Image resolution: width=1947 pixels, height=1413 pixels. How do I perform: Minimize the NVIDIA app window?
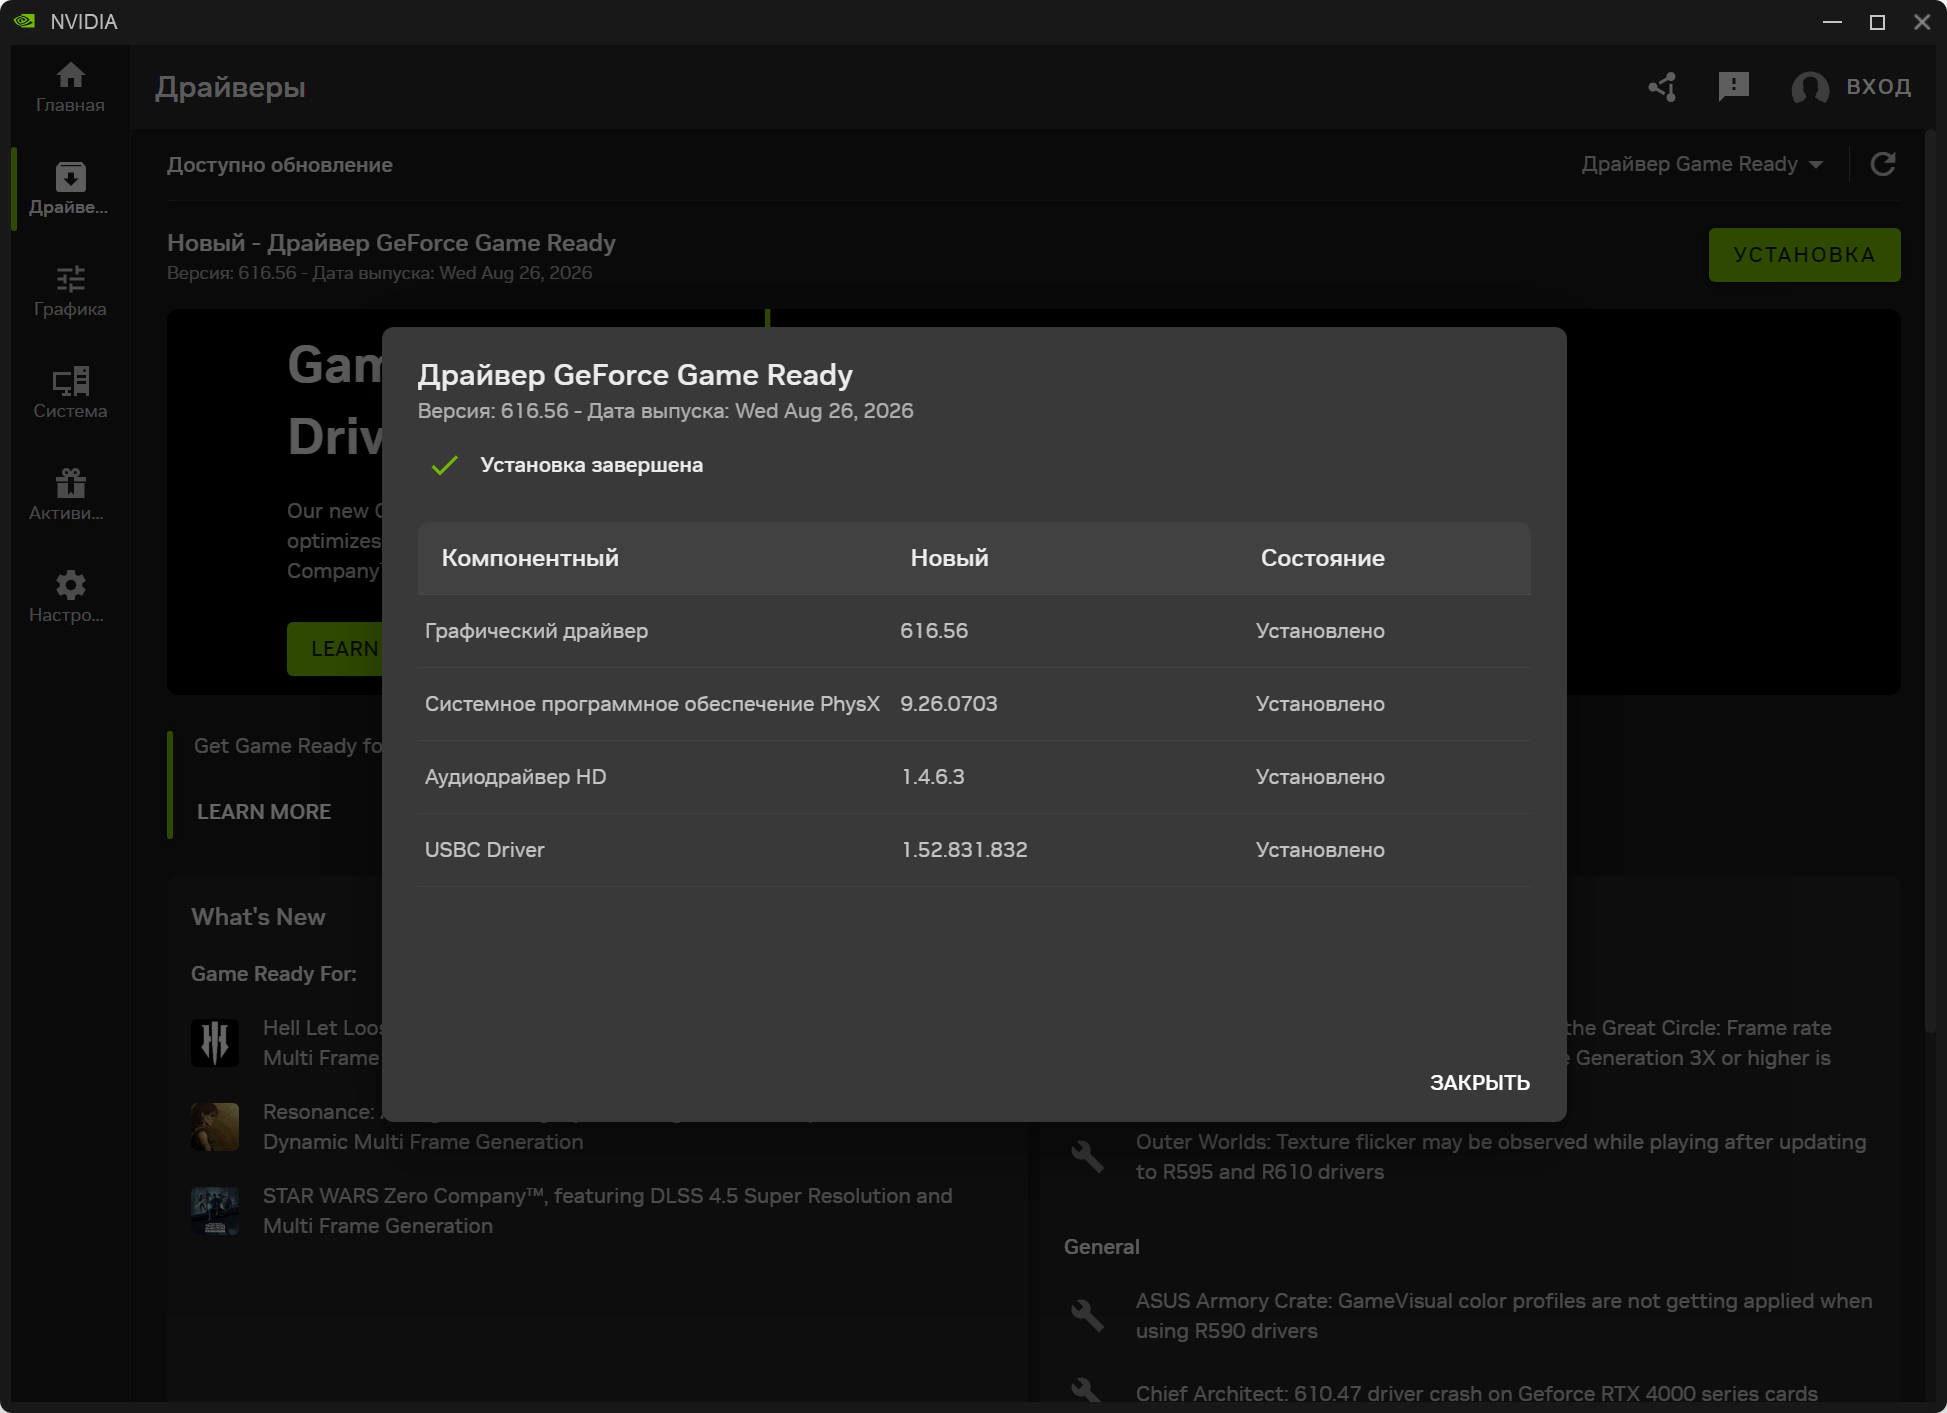point(1832,22)
